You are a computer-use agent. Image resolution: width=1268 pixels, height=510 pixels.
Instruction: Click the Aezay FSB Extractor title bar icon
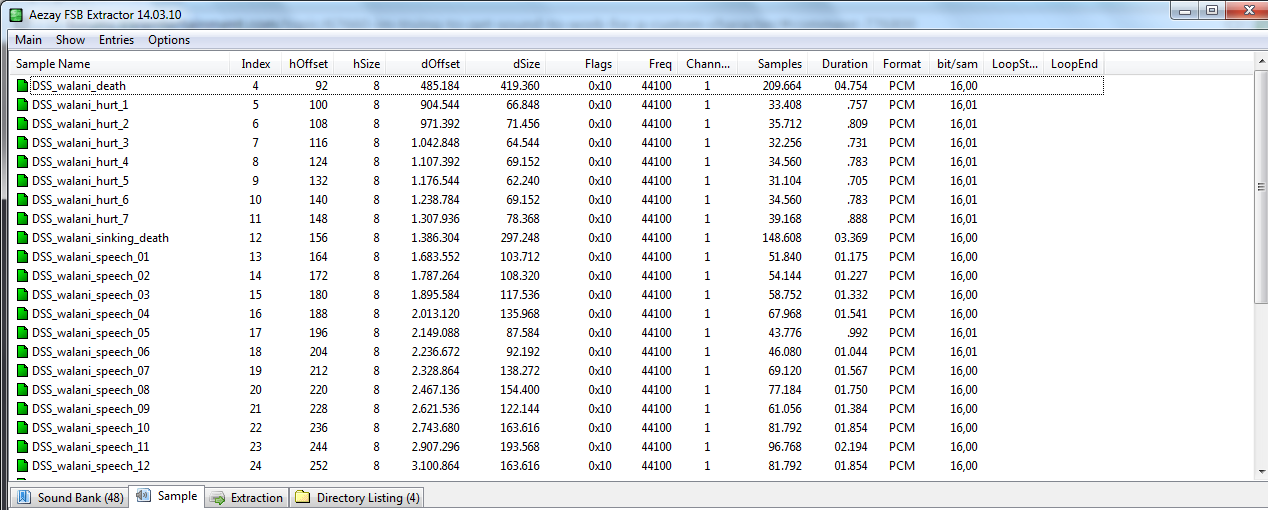pos(16,14)
